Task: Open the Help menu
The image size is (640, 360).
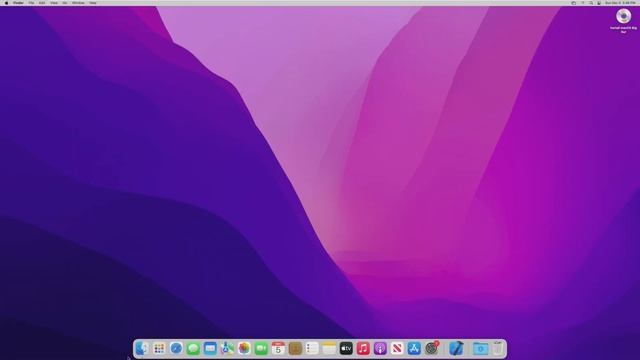Action: [x=93, y=3]
